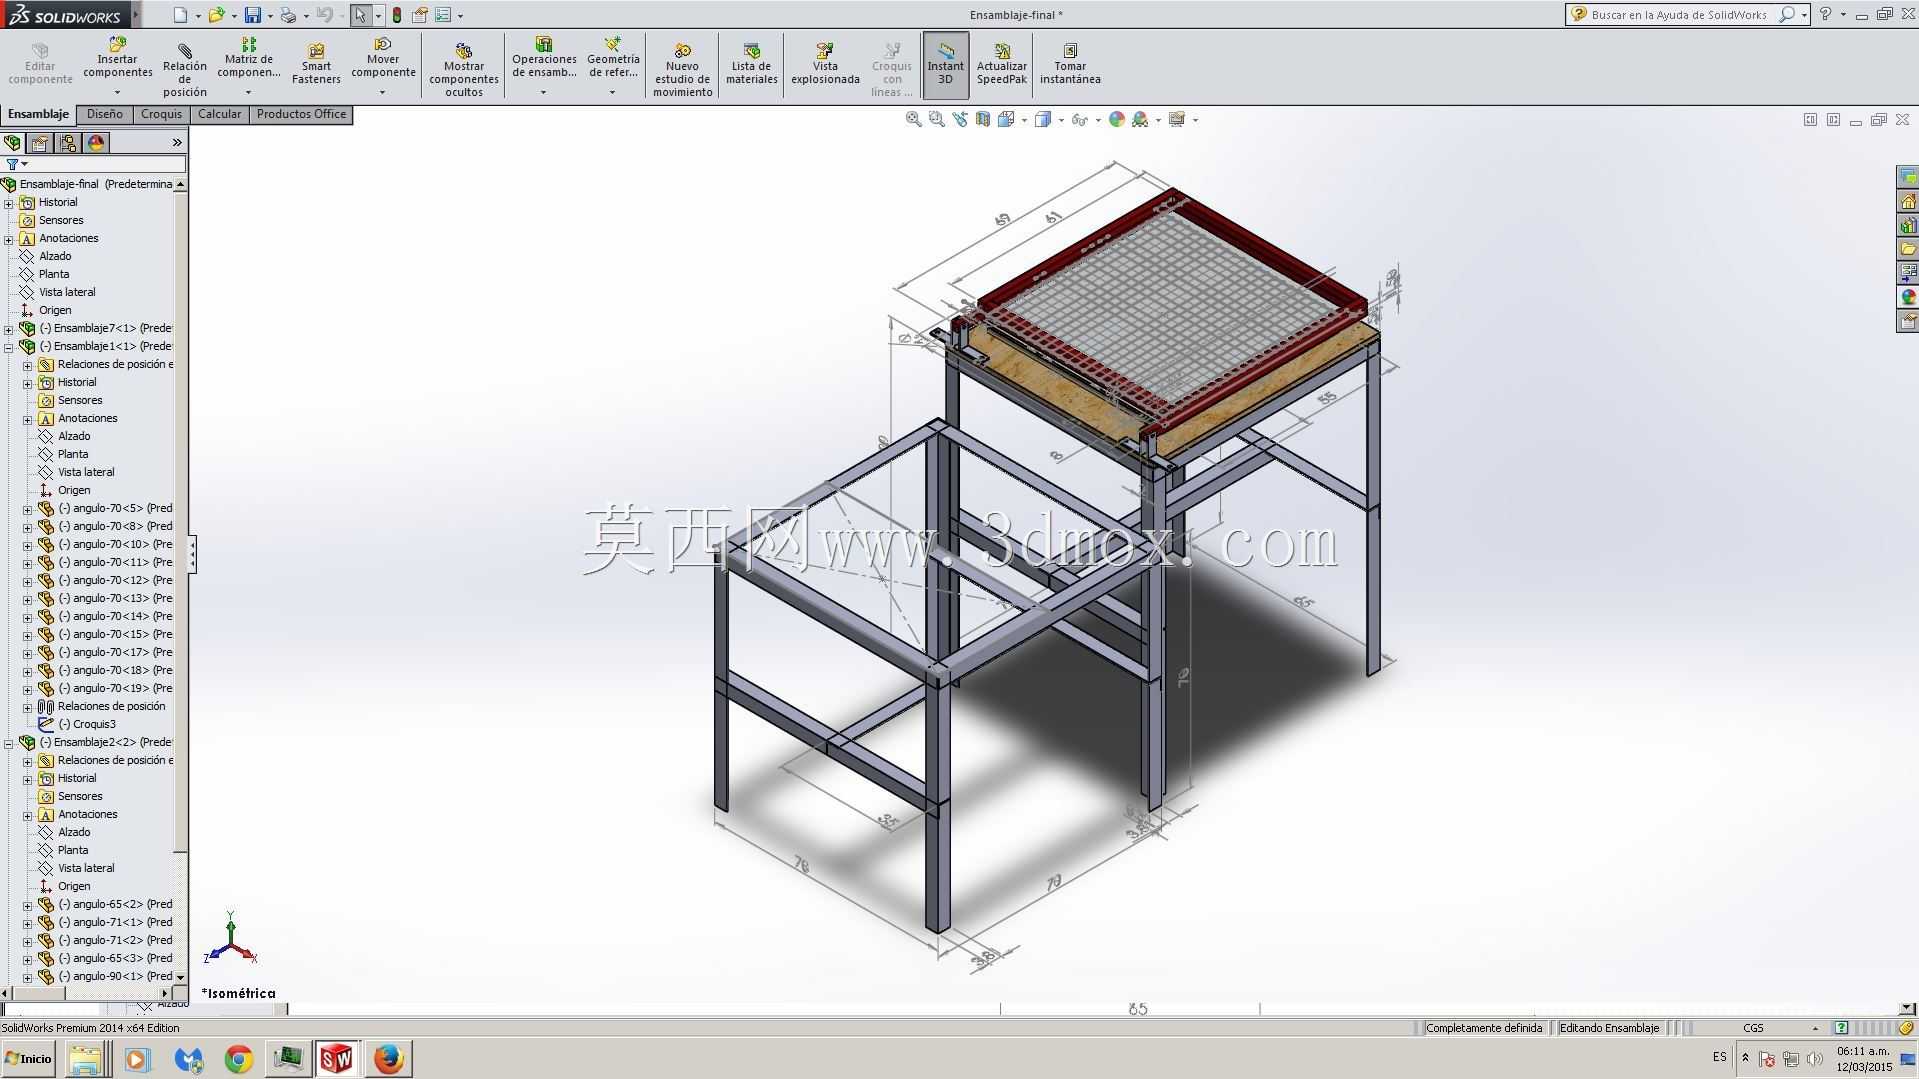Click the Print icon
This screenshot has width=1919, height=1079.
(288, 15)
